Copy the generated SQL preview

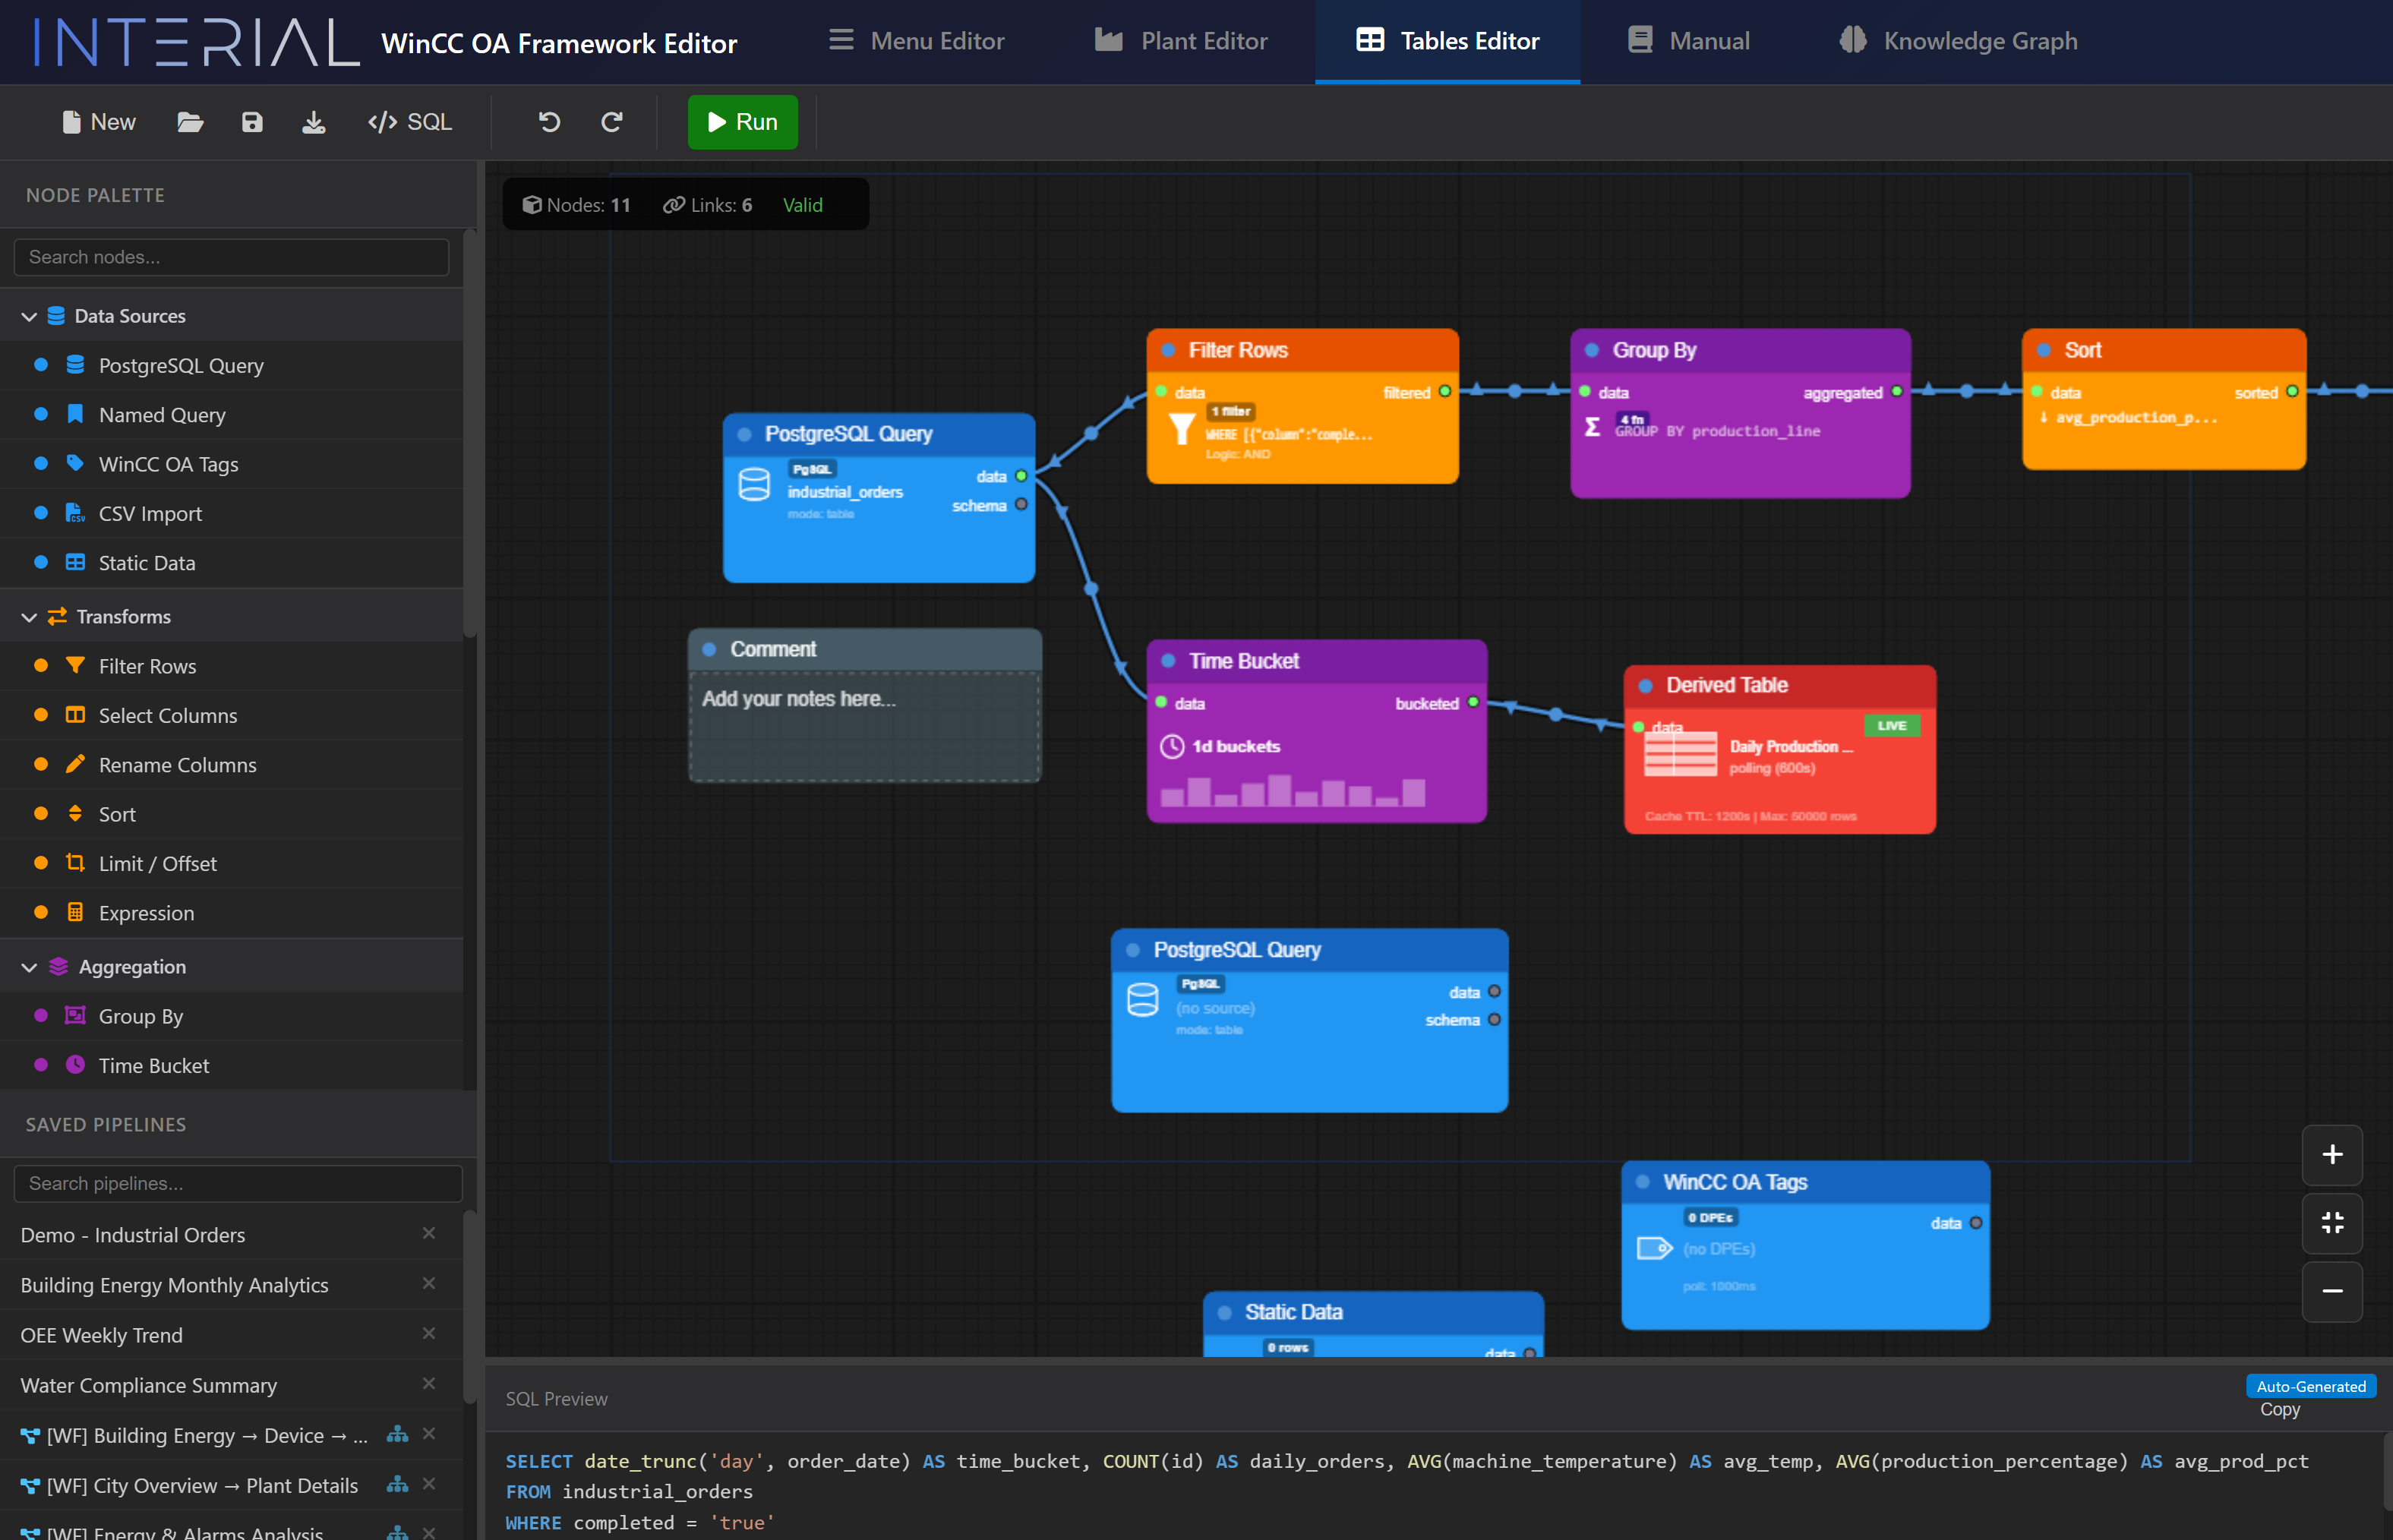pyautogui.click(x=2280, y=1409)
